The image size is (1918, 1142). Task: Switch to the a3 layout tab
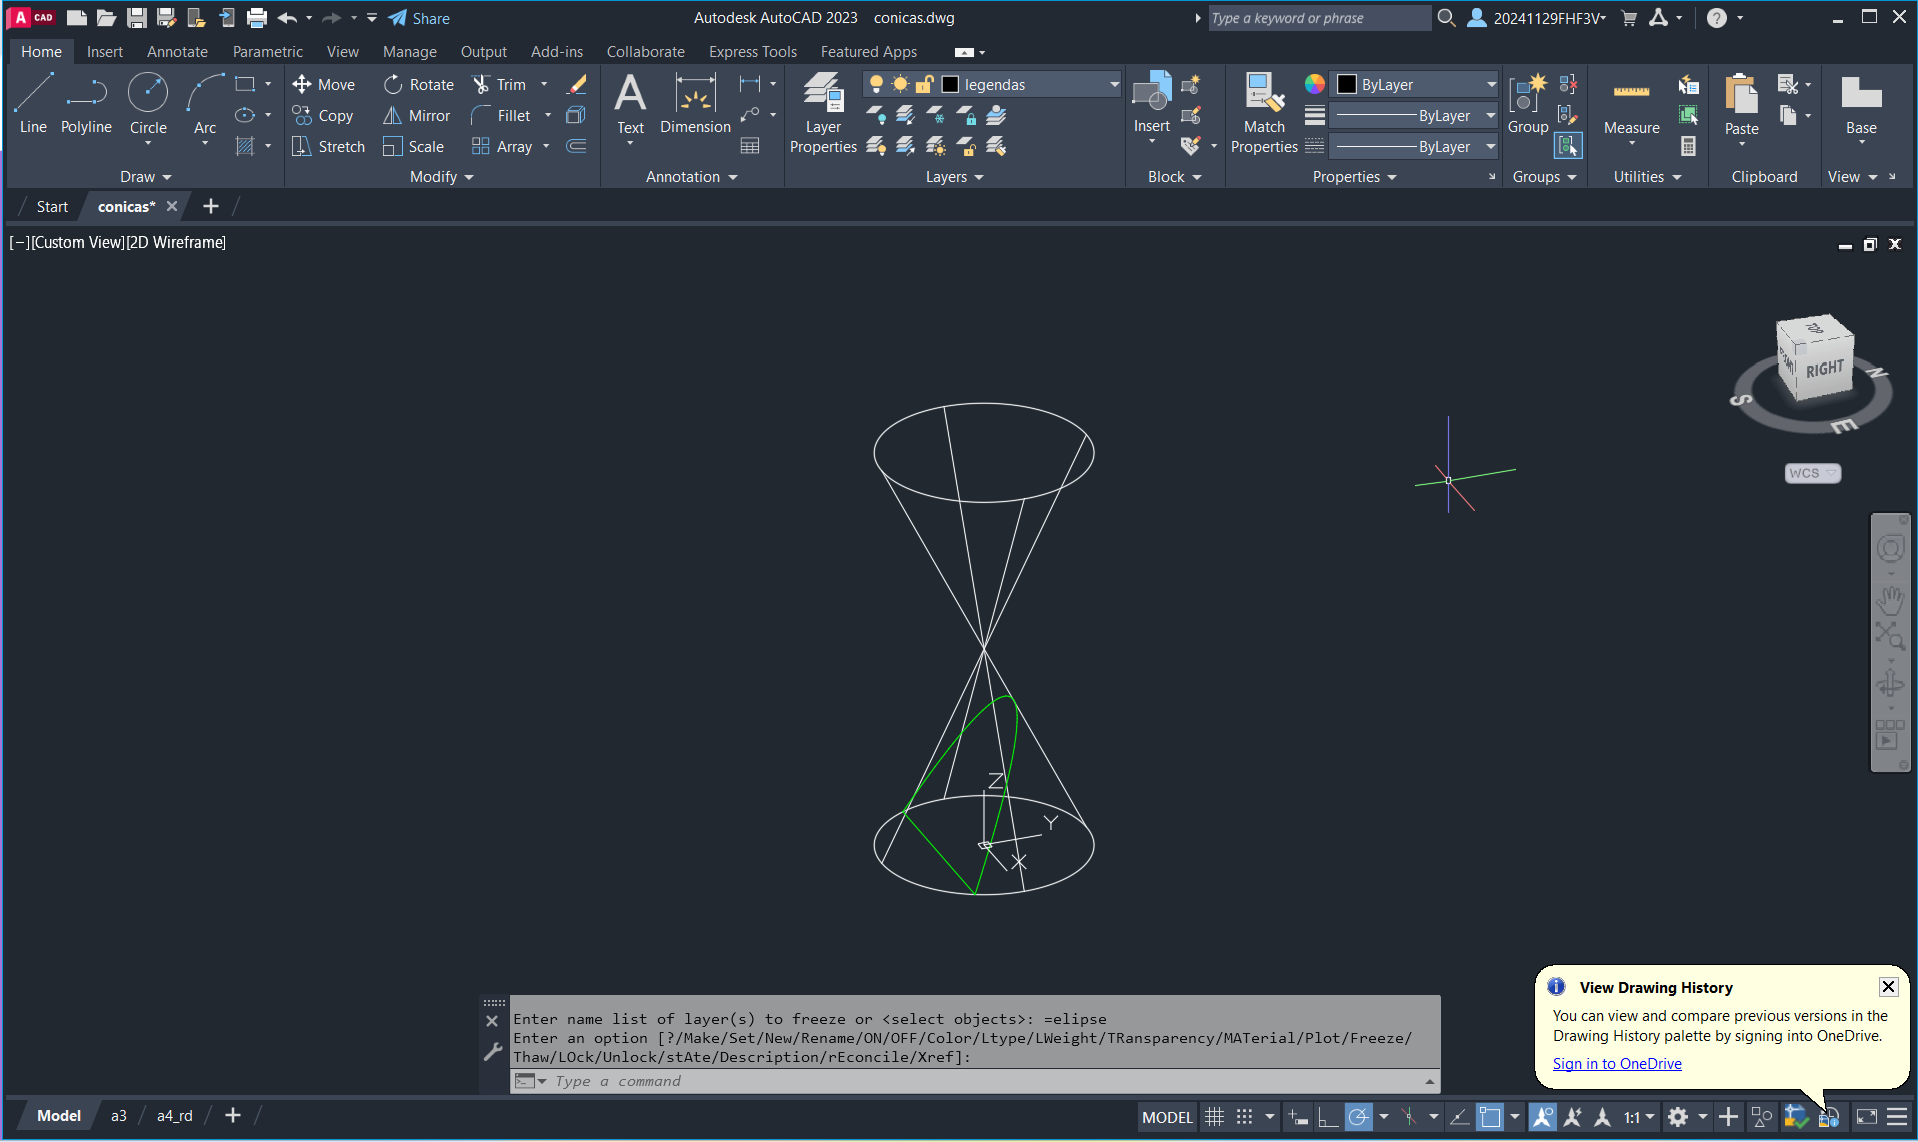tap(119, 1116)
